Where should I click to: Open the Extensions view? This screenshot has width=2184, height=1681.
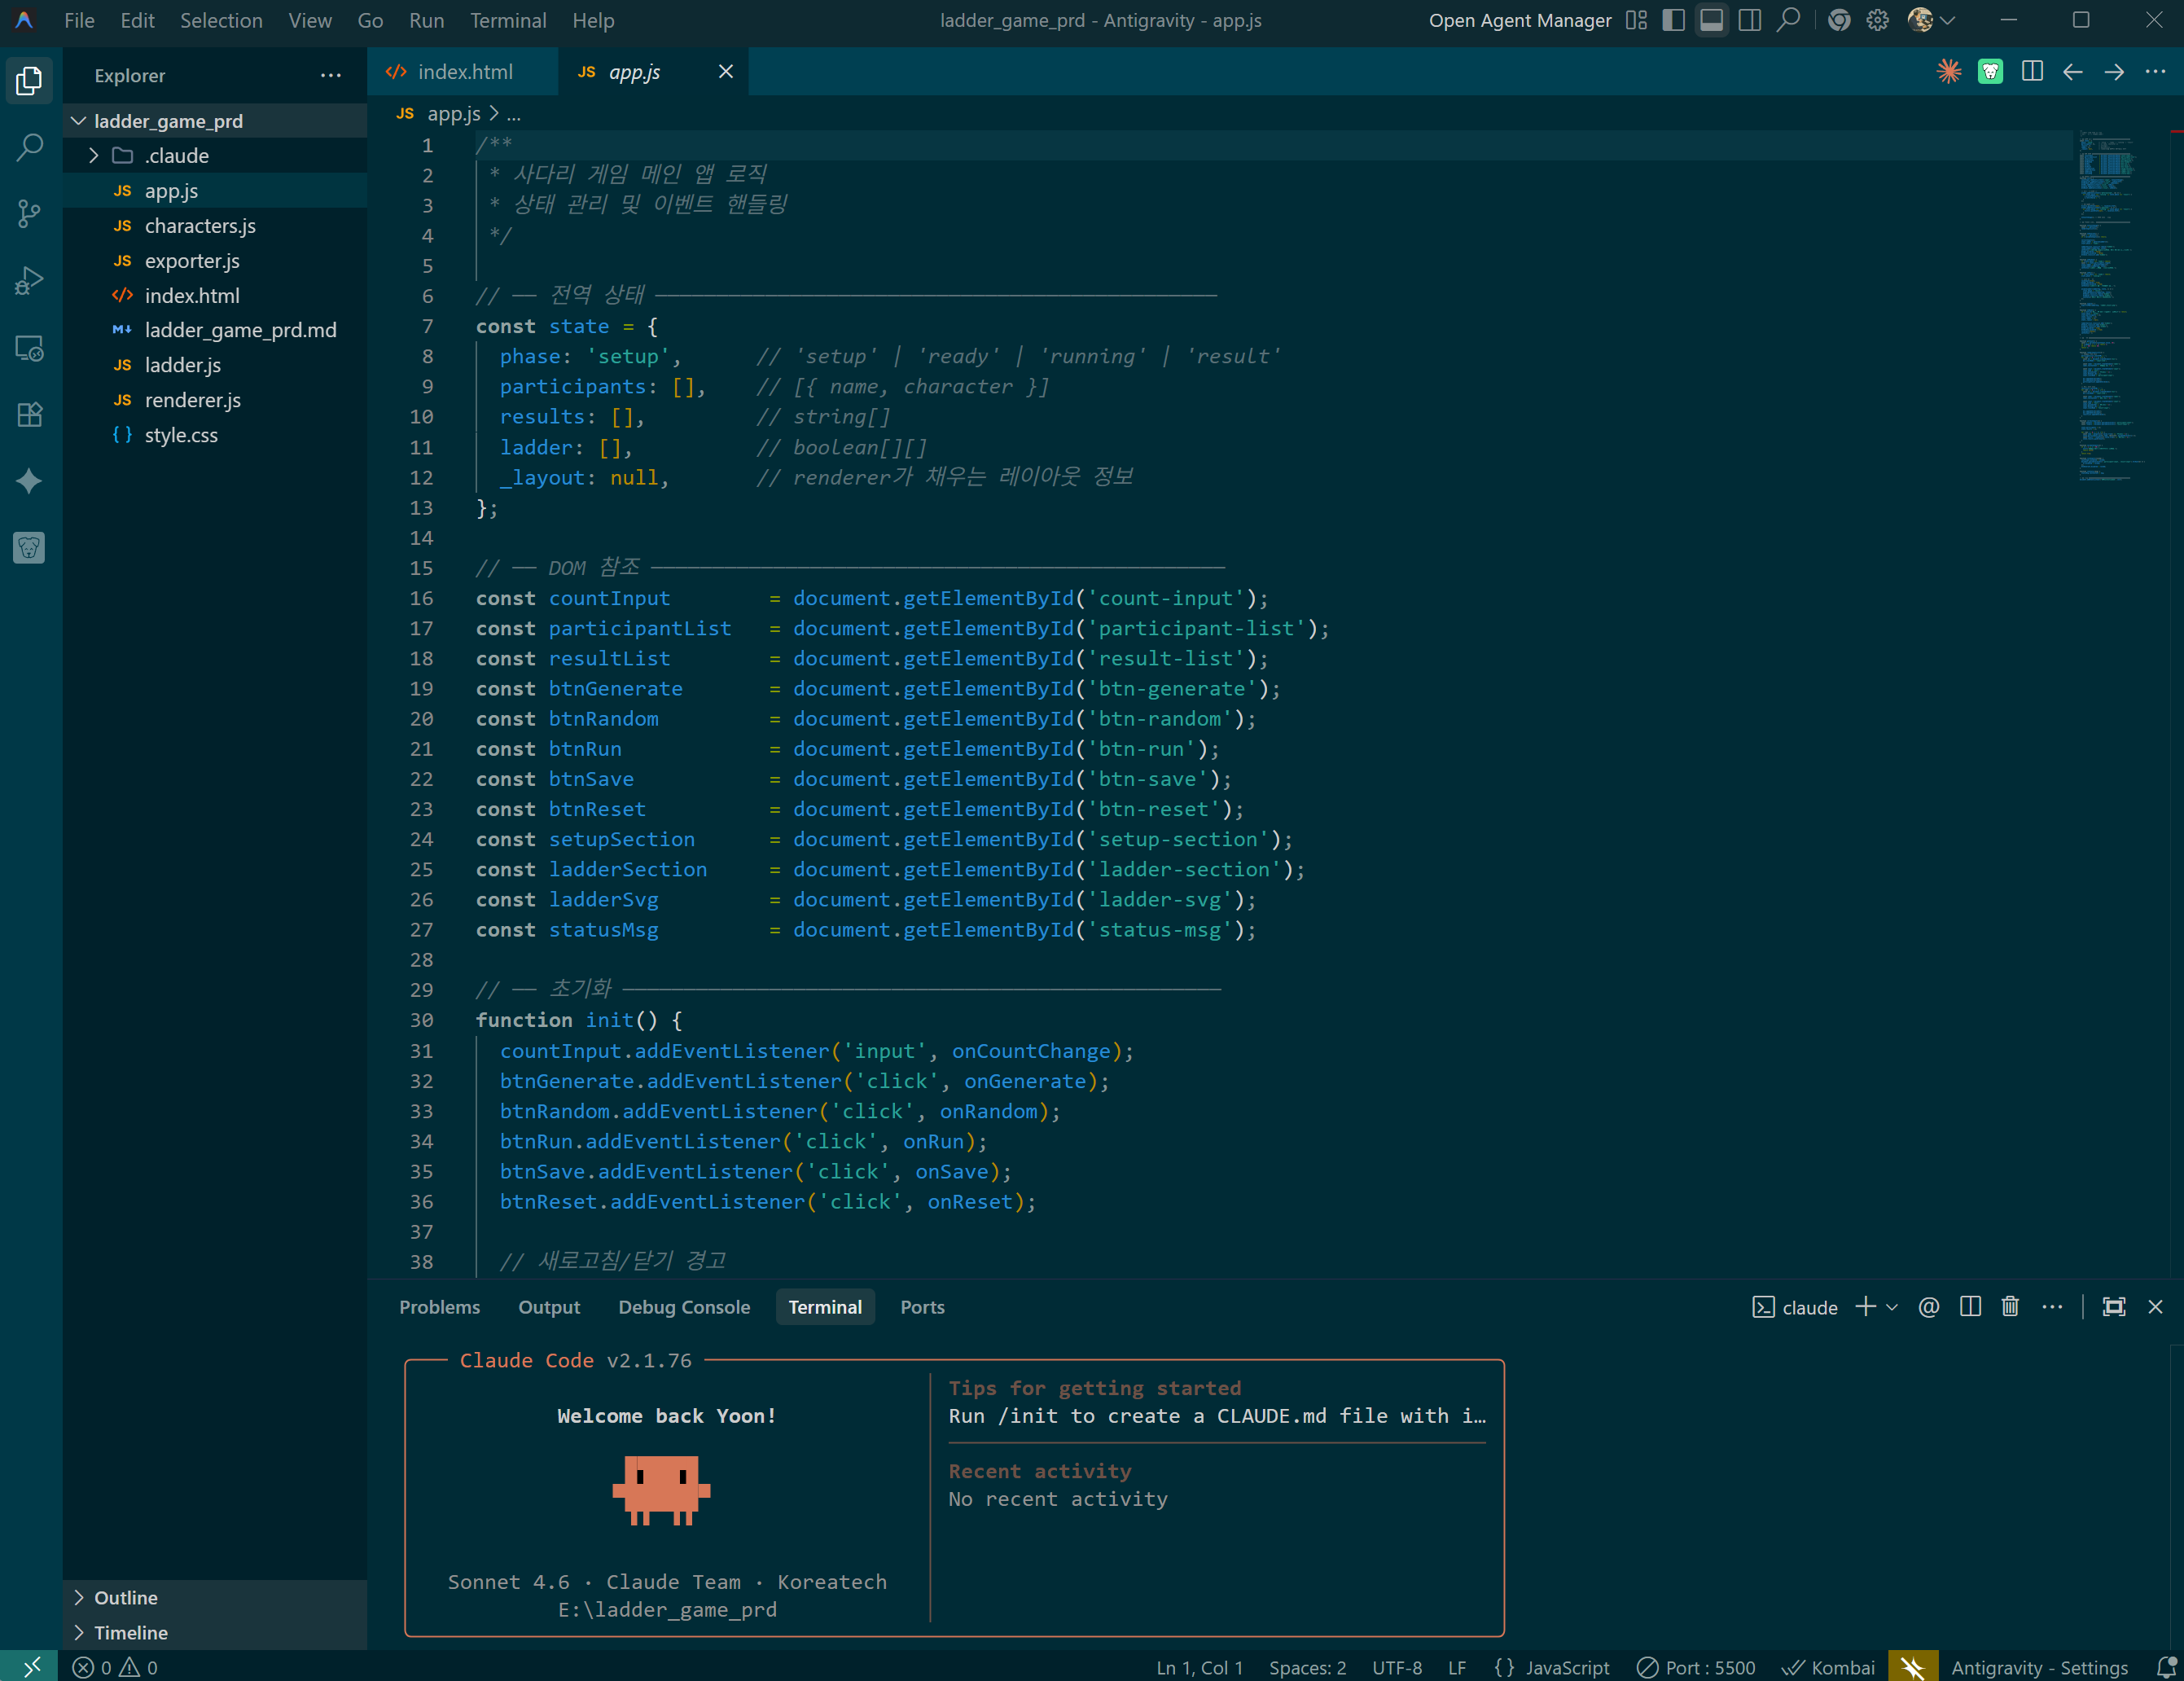coord(30,414)
